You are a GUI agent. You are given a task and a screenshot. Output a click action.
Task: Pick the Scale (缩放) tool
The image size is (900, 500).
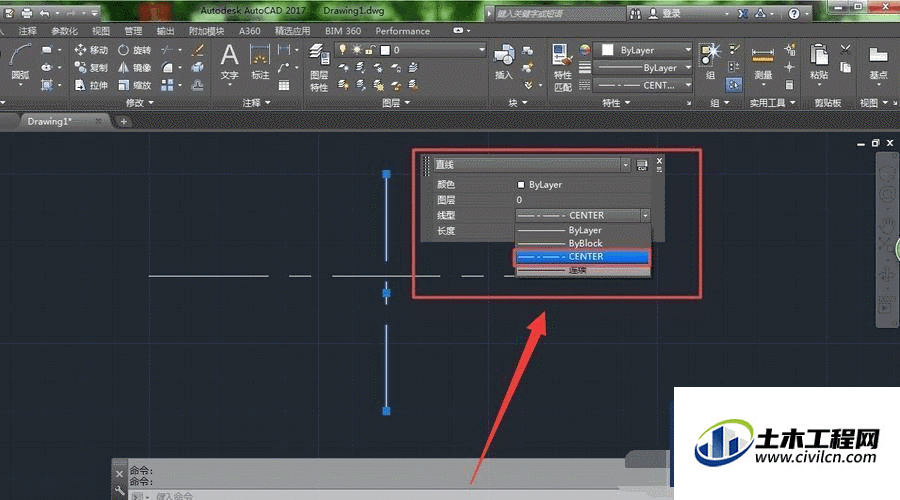point(134,85)
